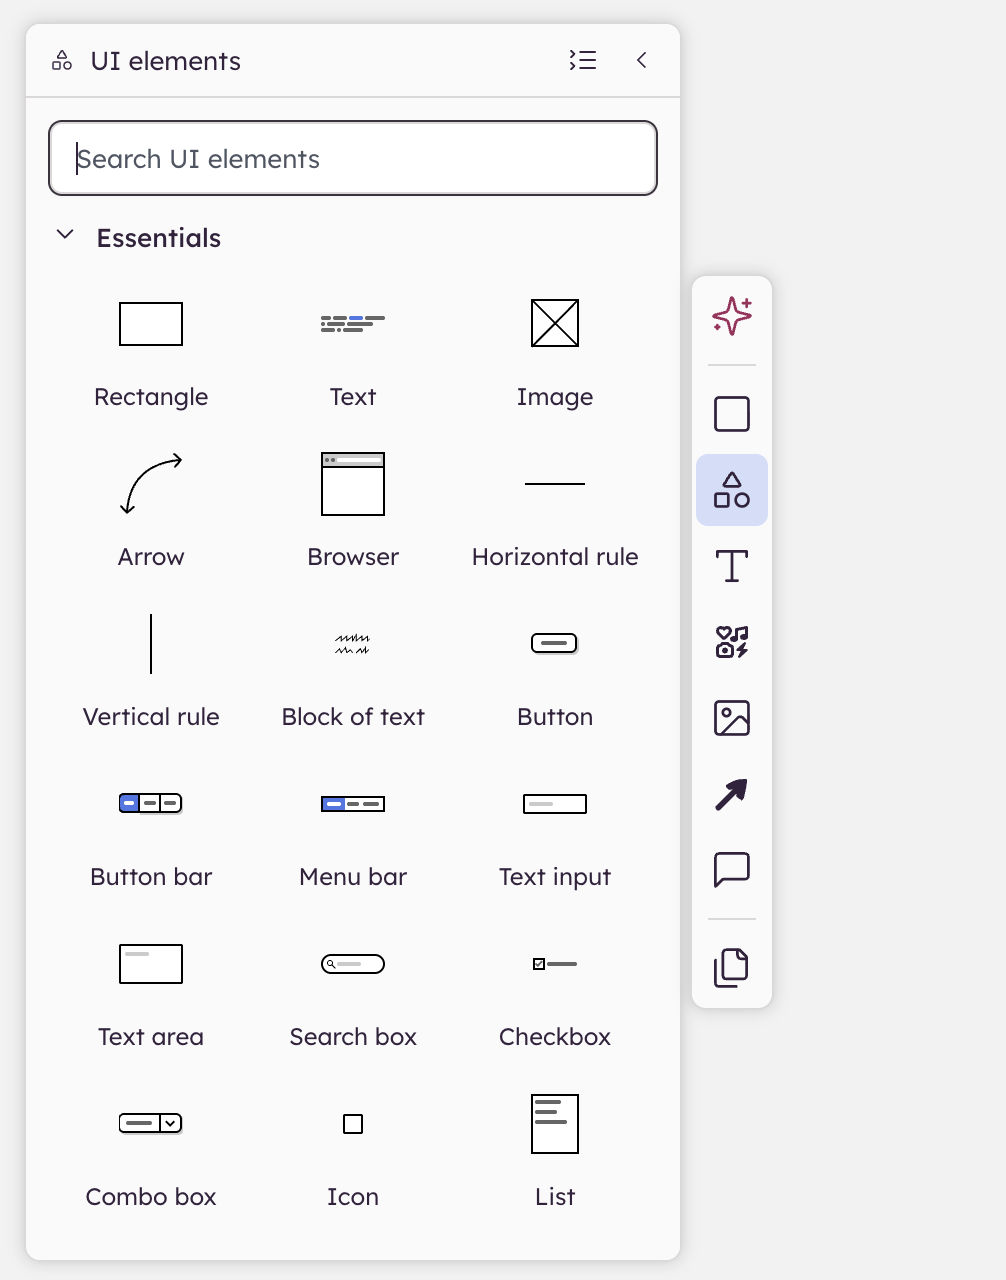Choose the Search box element
1006x1280 pixels.
352,963
